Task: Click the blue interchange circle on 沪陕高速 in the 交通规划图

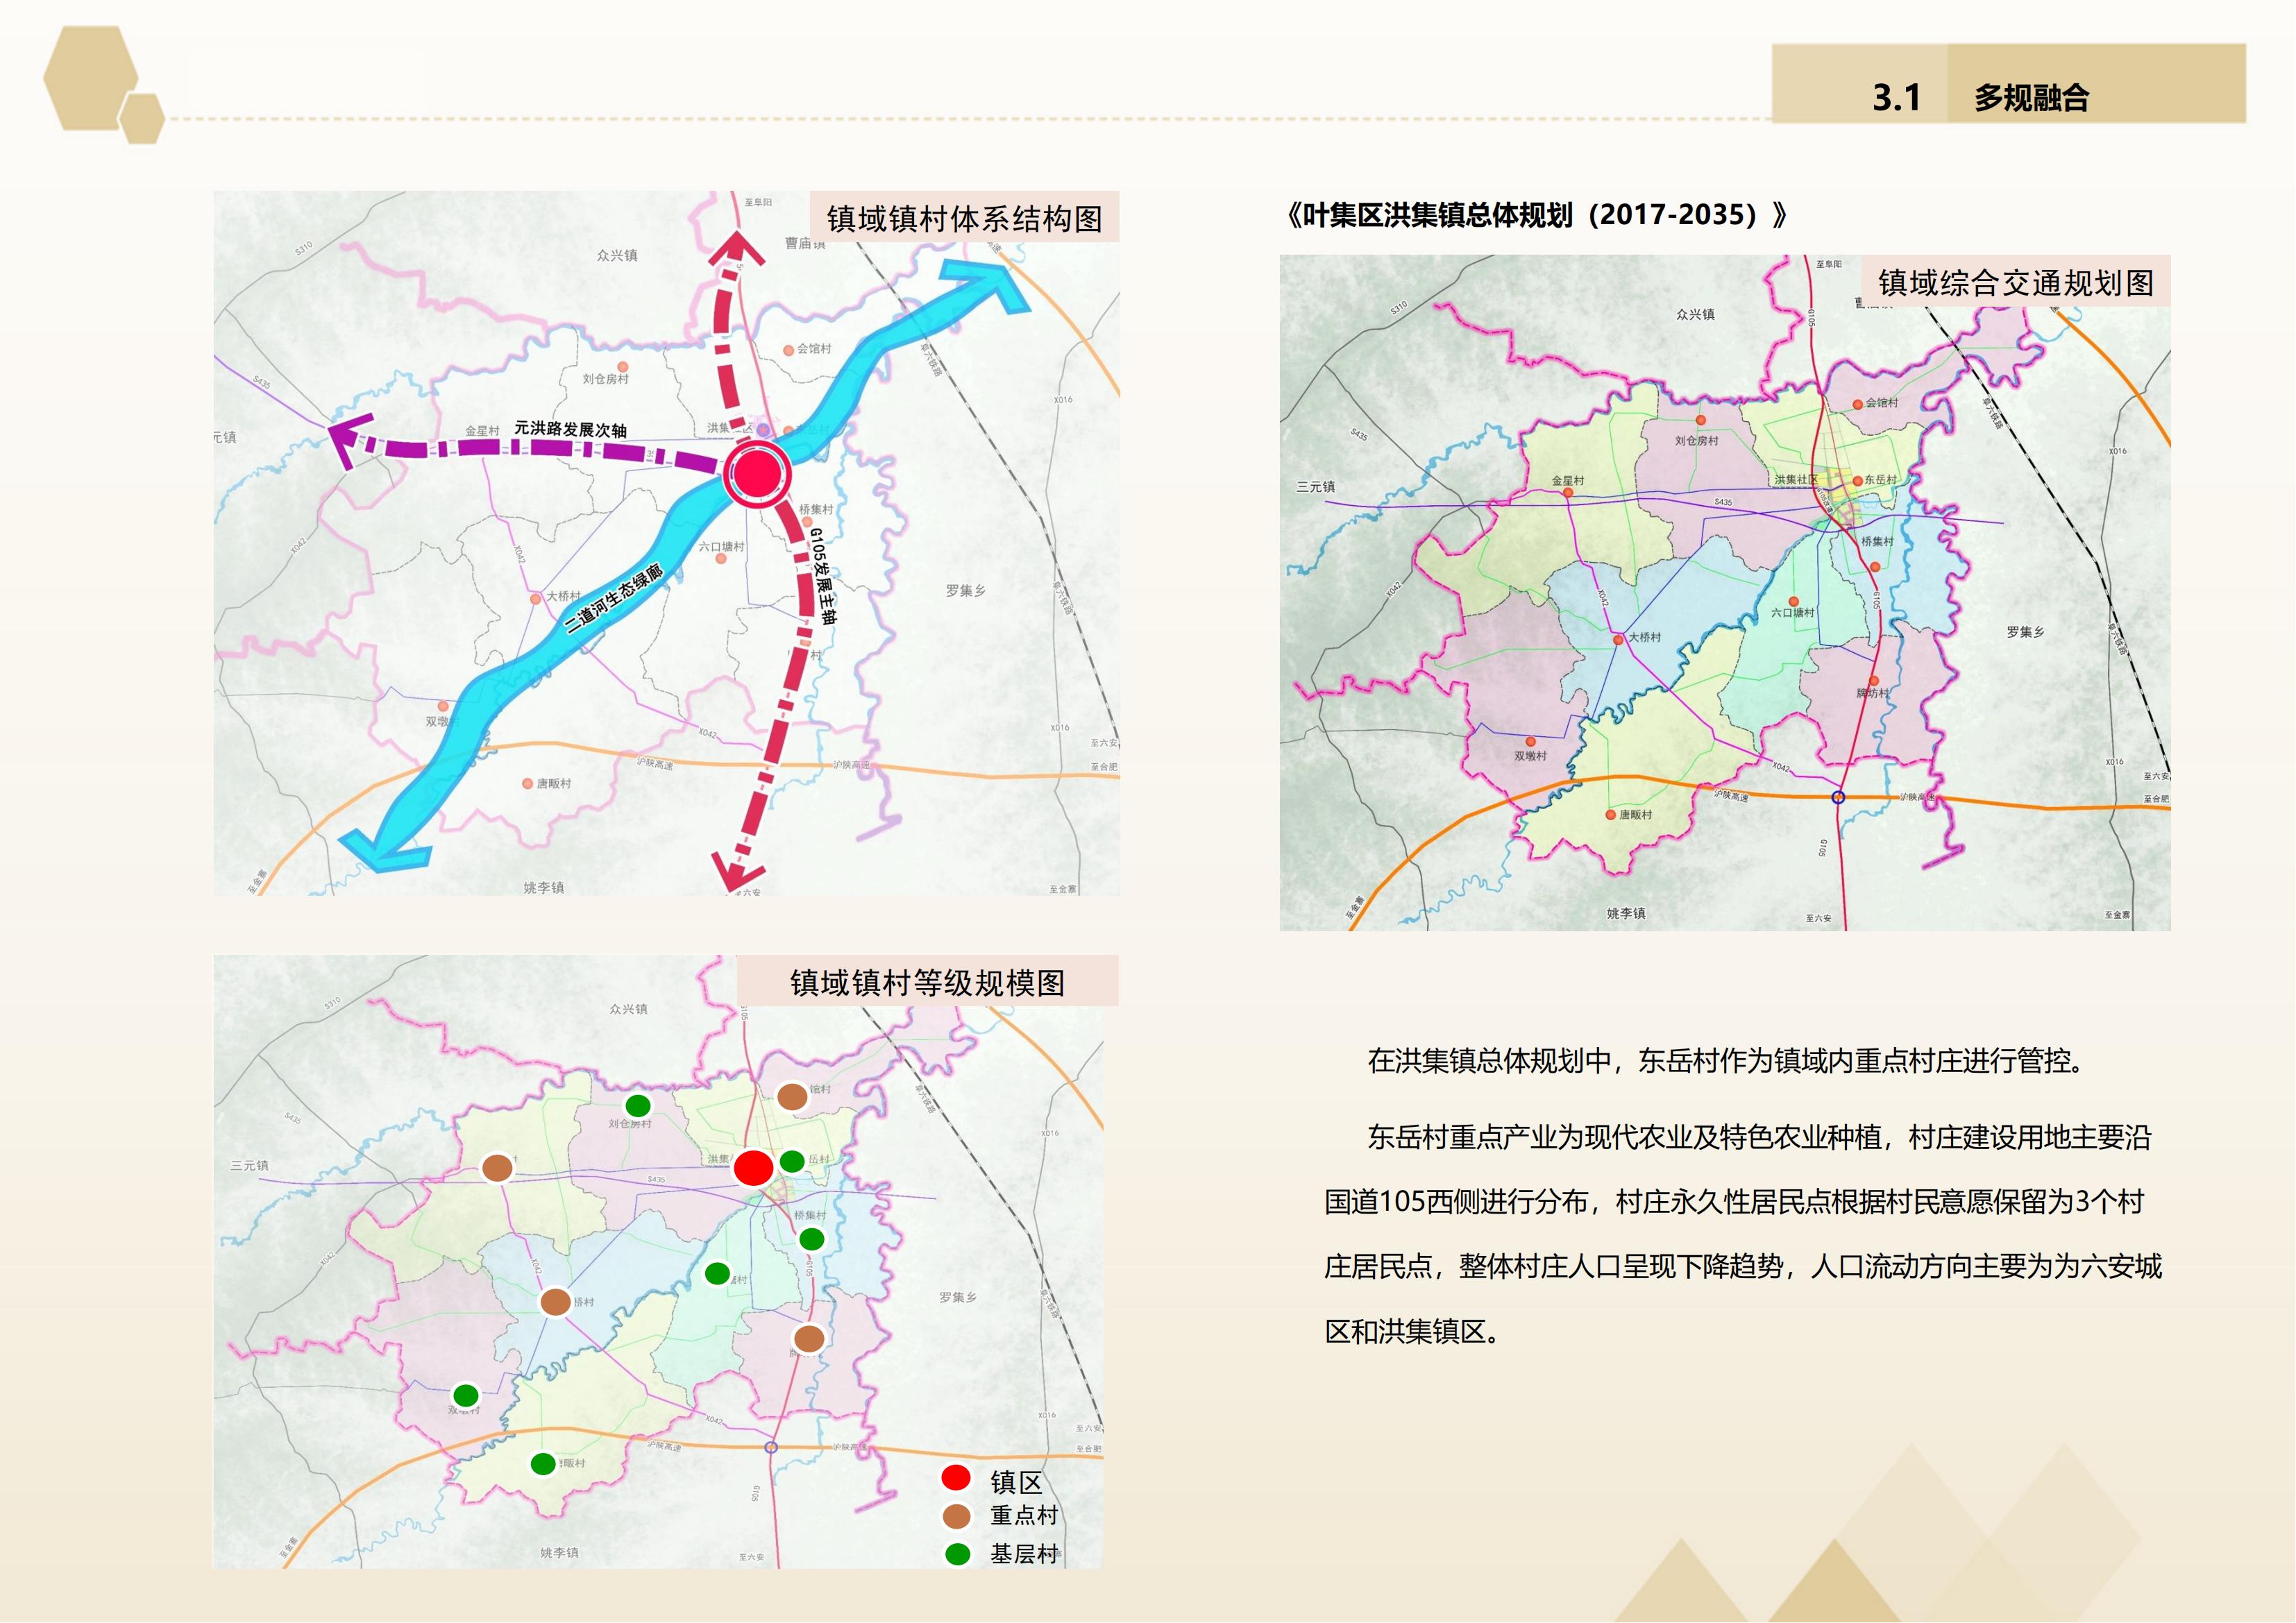Action: coord(1838,797)
